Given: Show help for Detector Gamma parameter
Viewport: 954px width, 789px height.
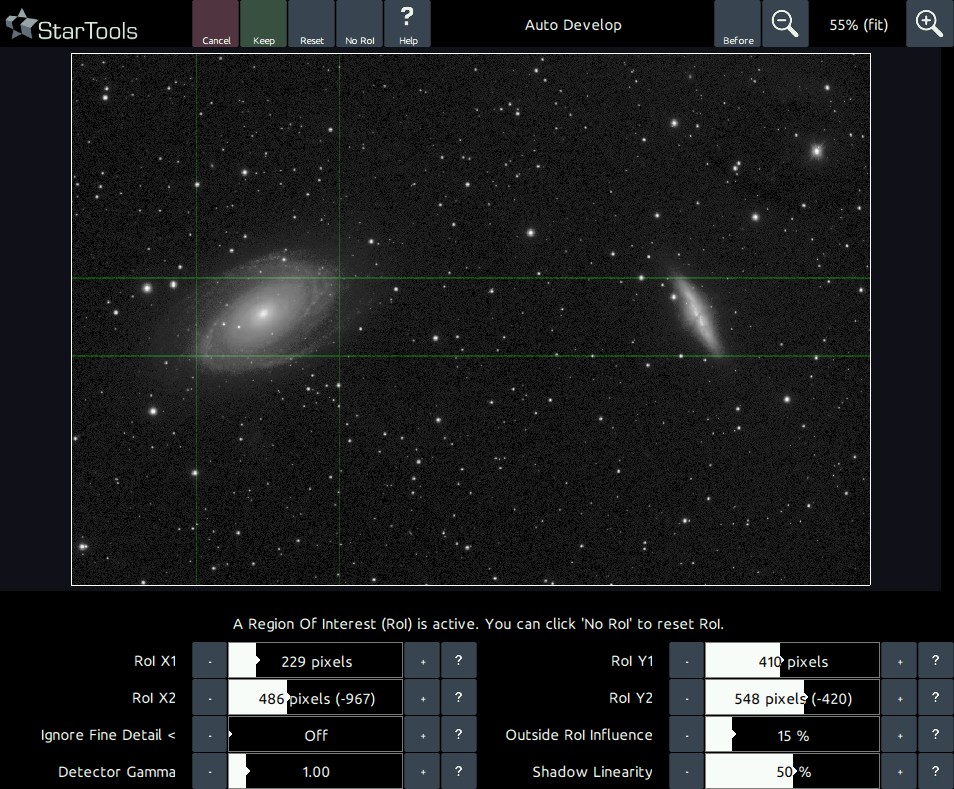Looking at the screenshot, I should pyautogui.click(x=458, y=771).
